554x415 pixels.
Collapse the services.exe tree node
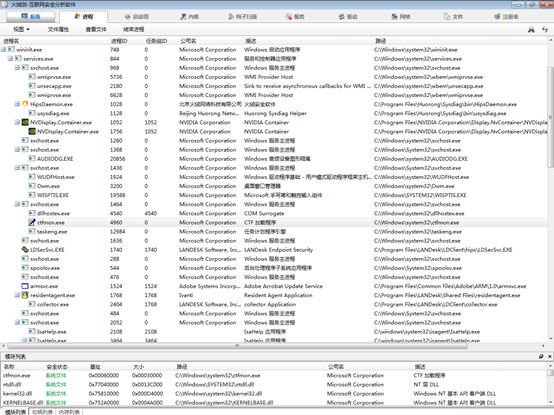(x=10, y=59)
